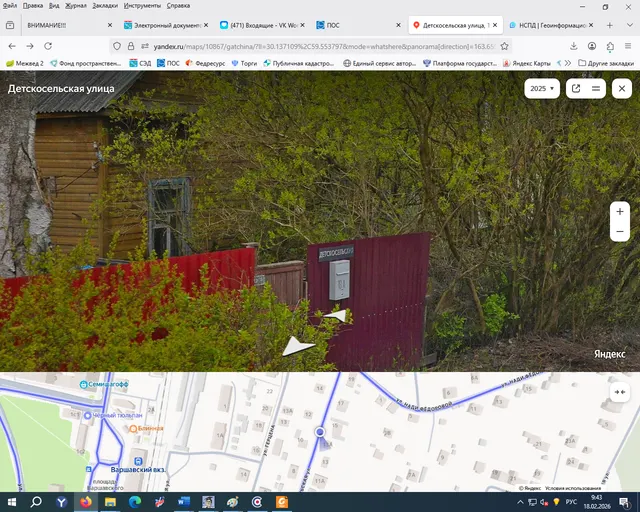640x512 pixels.
Task: Open the Федресурс bookmark
Action: (x=205, y=63)
